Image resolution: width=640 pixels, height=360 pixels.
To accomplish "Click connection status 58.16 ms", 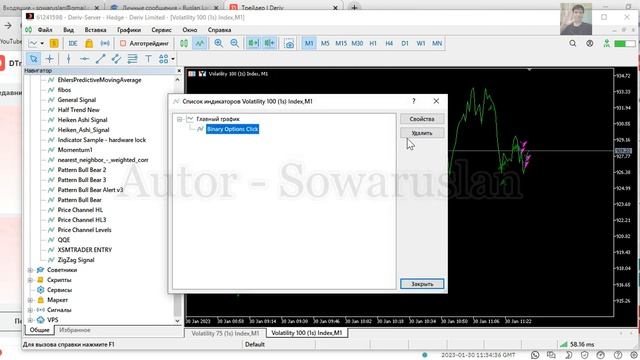I will pyautogui.click(x=578, y=344).
